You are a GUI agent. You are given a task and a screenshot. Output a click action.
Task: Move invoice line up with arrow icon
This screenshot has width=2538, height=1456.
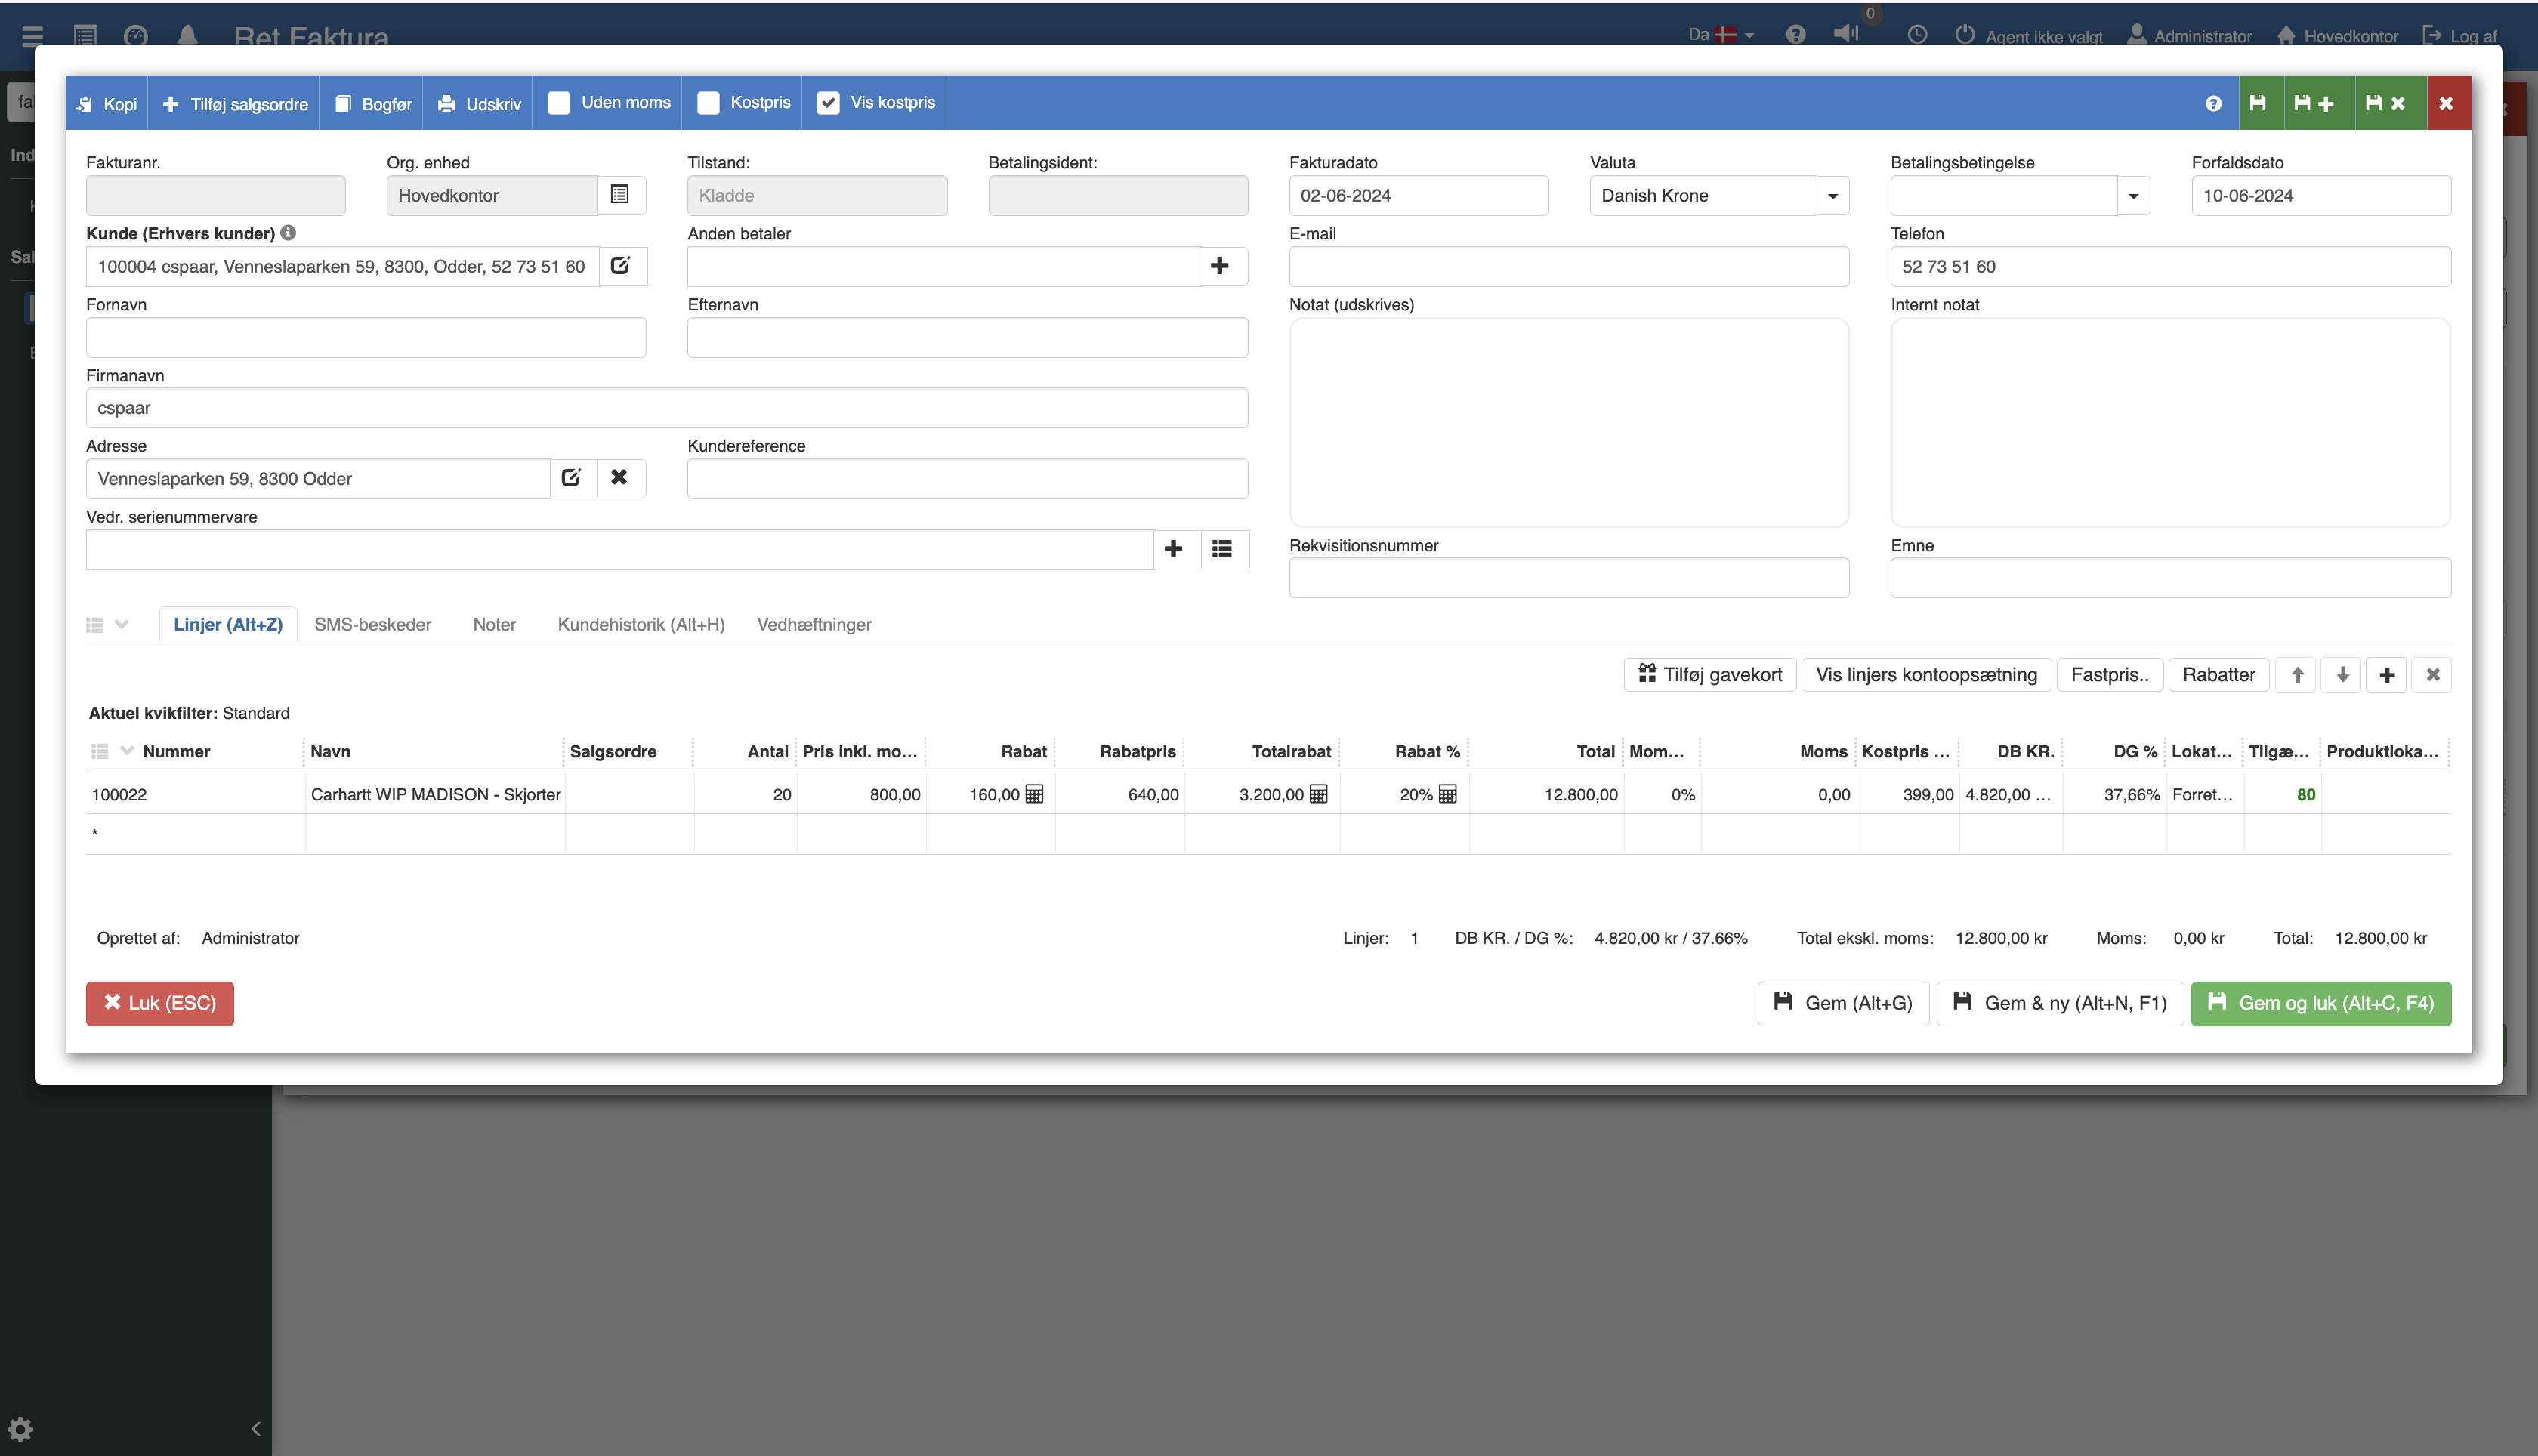coord(2297,675)
